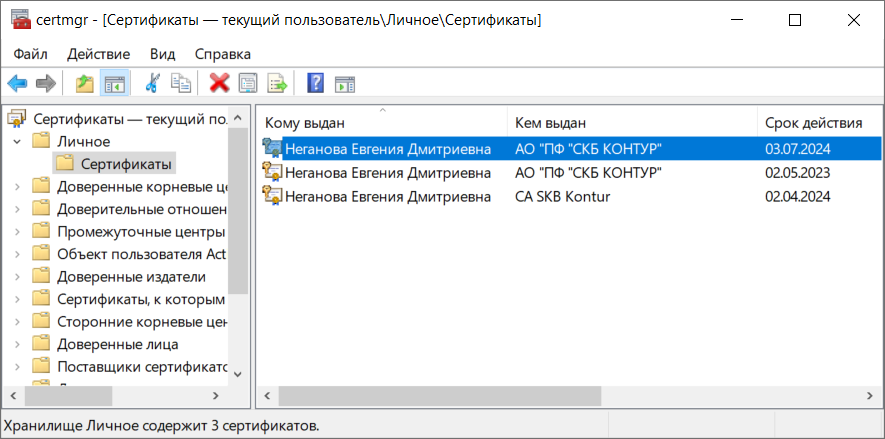Viewport: 885px width, 439px height.
Task: Delete certificate with red X icon
Action: (219, 84)
